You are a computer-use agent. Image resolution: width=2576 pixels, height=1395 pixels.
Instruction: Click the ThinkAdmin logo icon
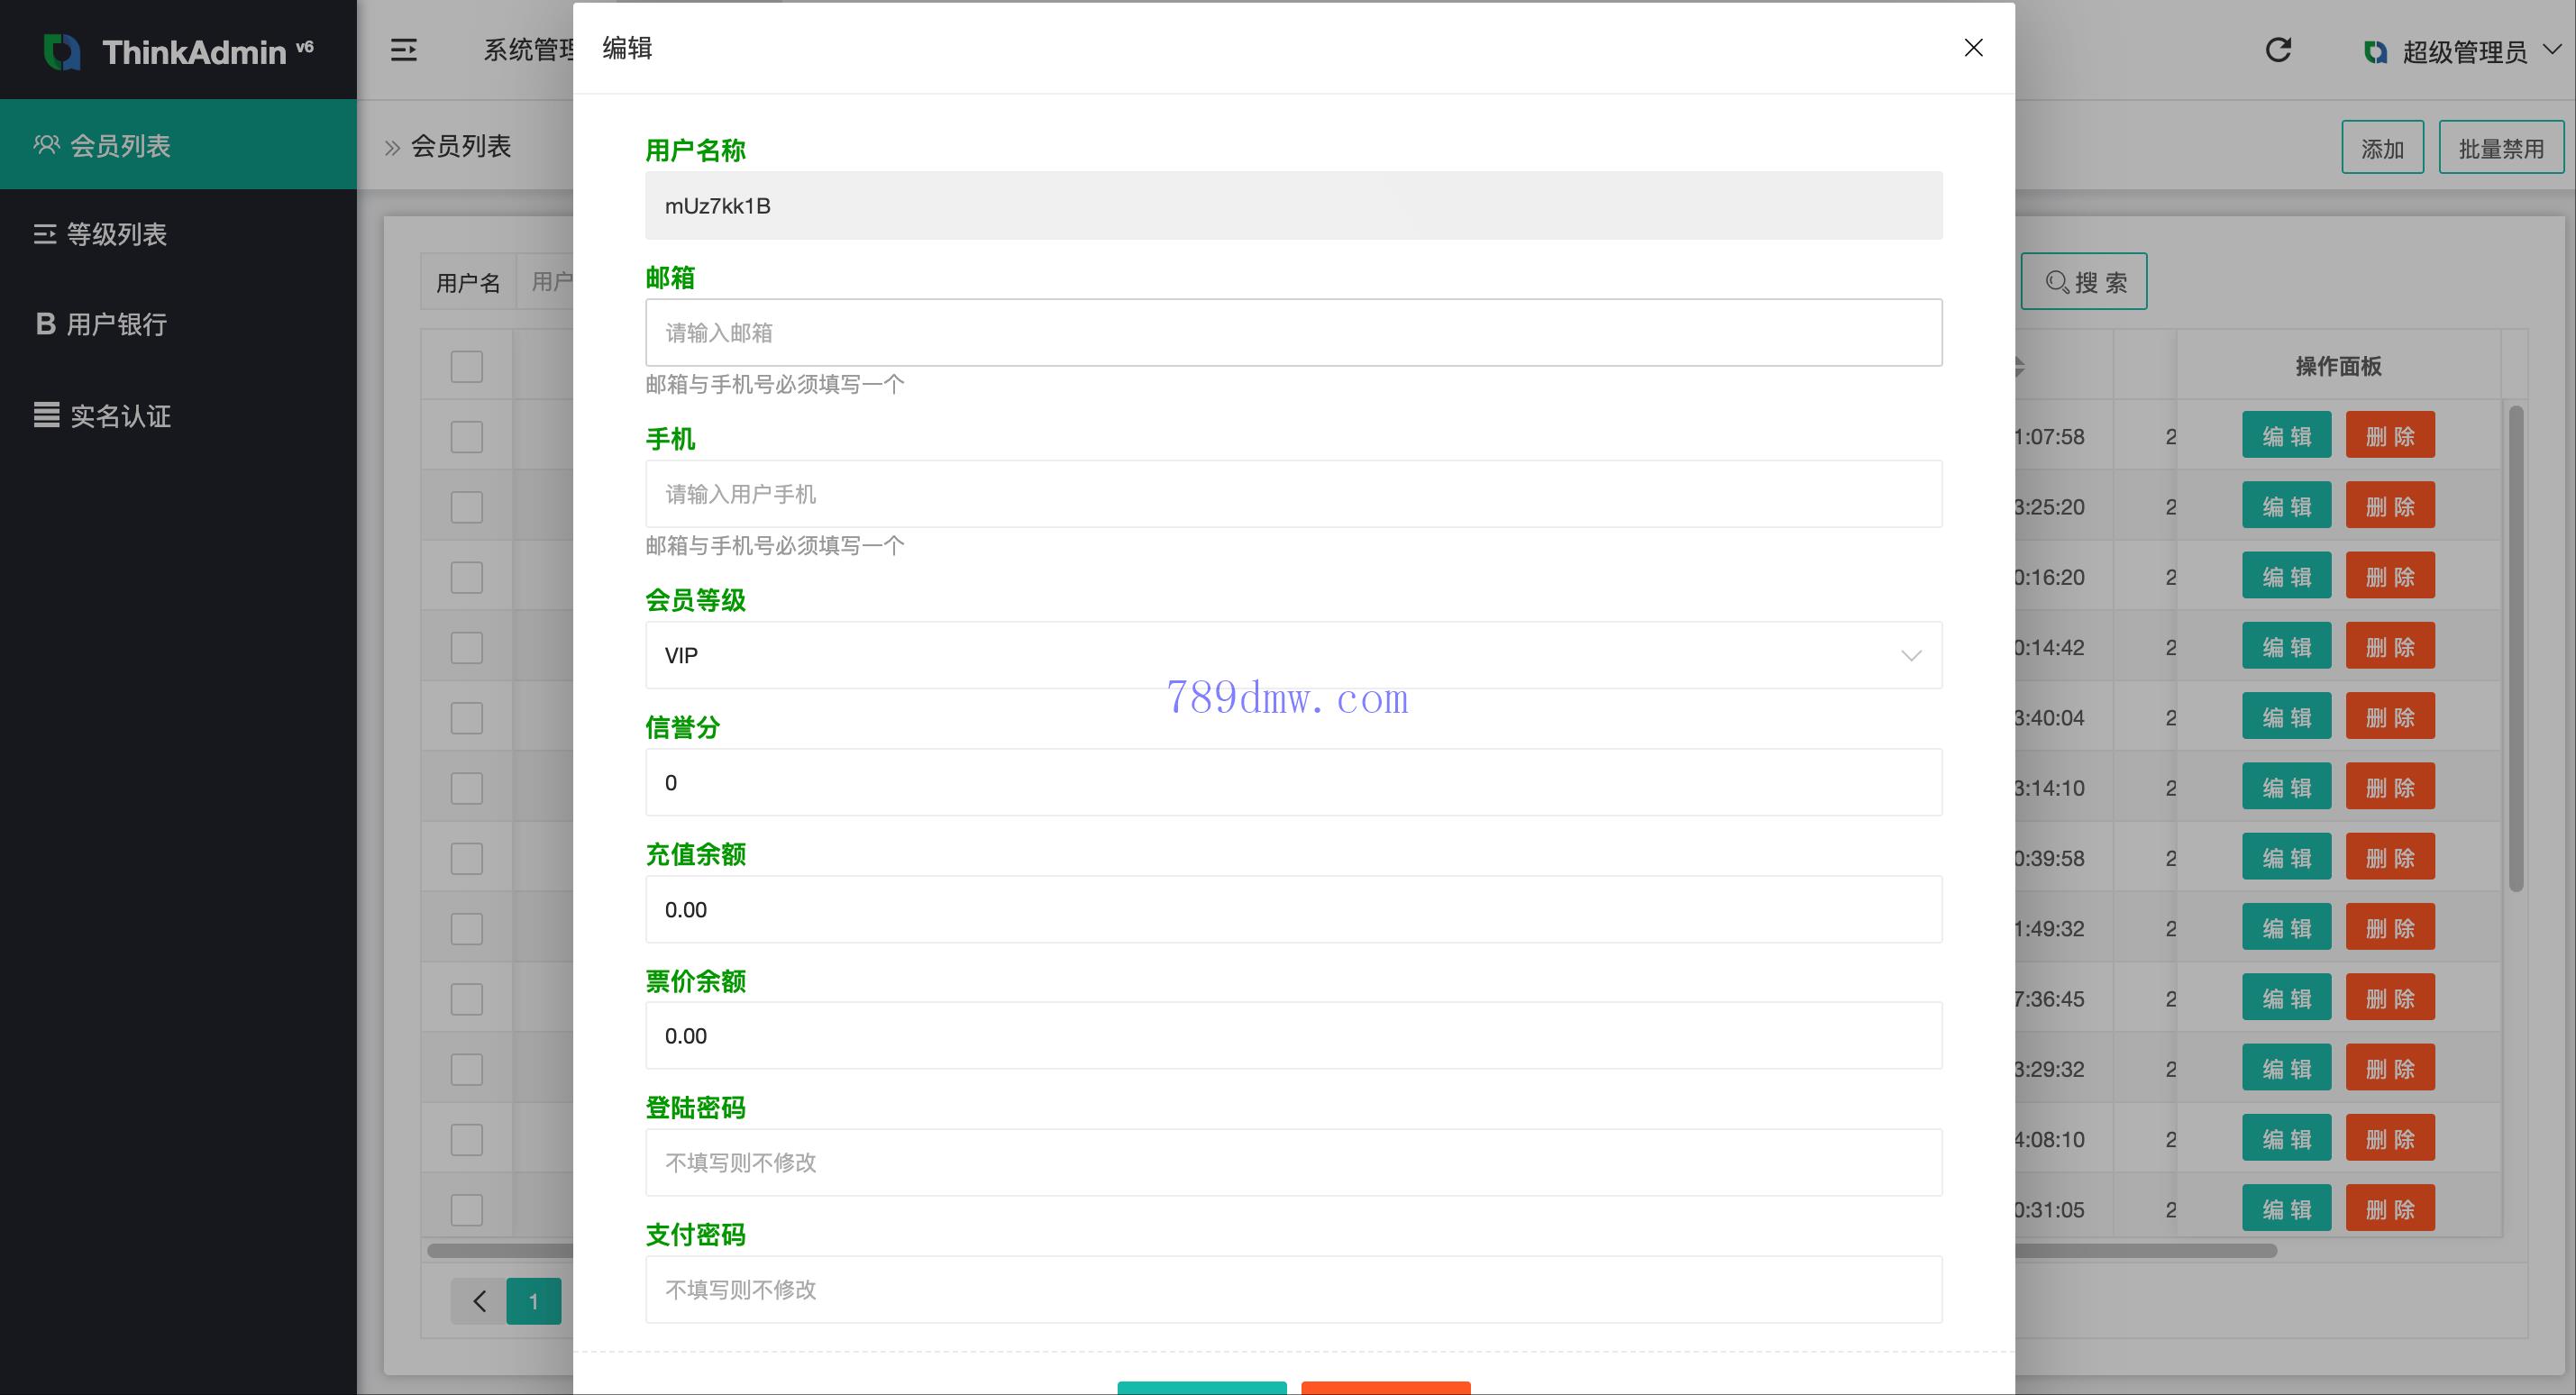tap(62, 51)
